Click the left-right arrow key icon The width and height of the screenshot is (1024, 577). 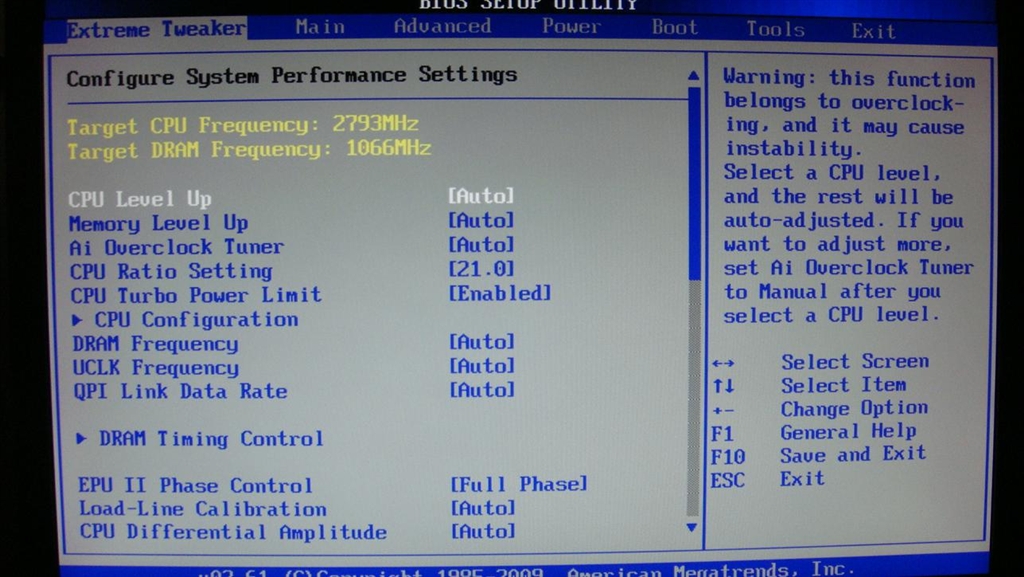pos(724,363)
